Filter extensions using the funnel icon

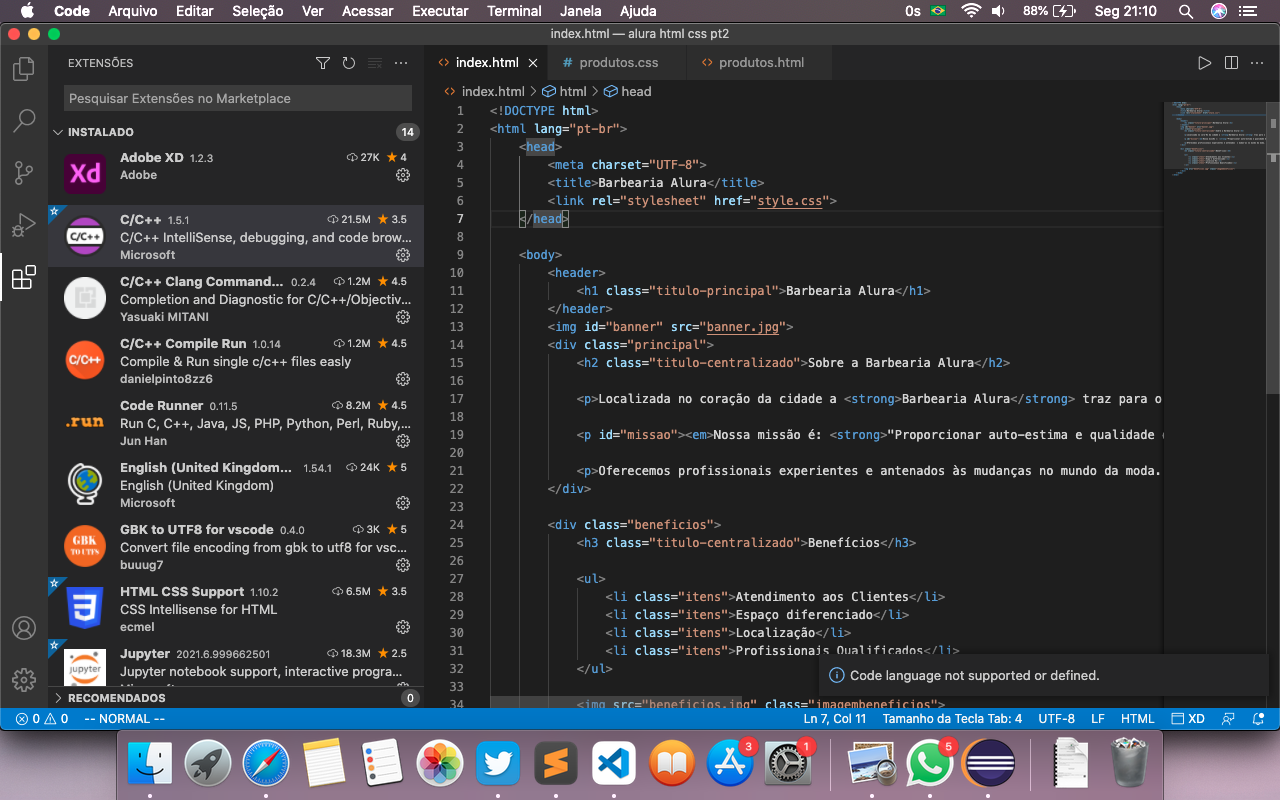(x=322, y=63)
